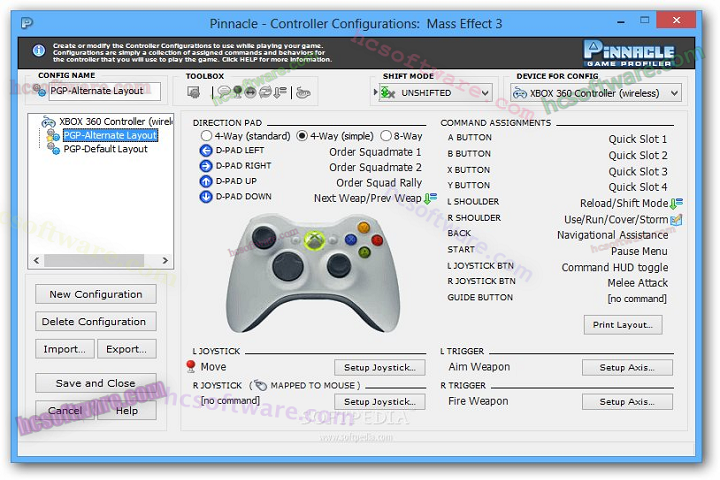
Task: Click the blue info icon in header
Action: pos(39,50)
